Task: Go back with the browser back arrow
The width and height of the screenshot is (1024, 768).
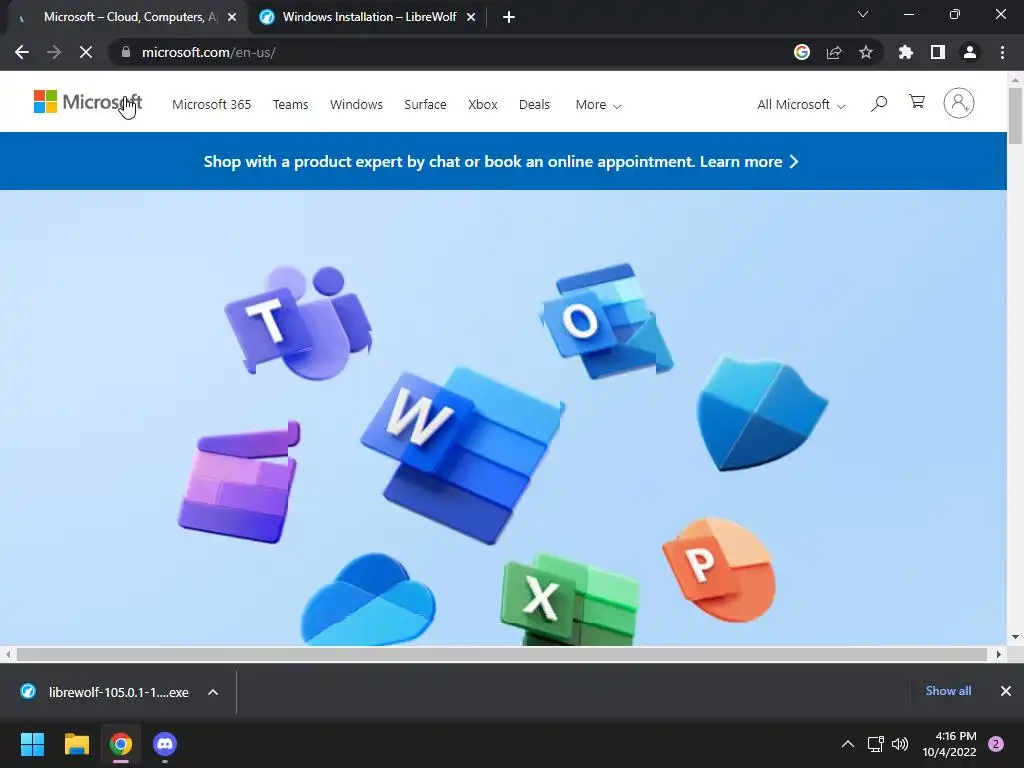Action: point(22,52)
